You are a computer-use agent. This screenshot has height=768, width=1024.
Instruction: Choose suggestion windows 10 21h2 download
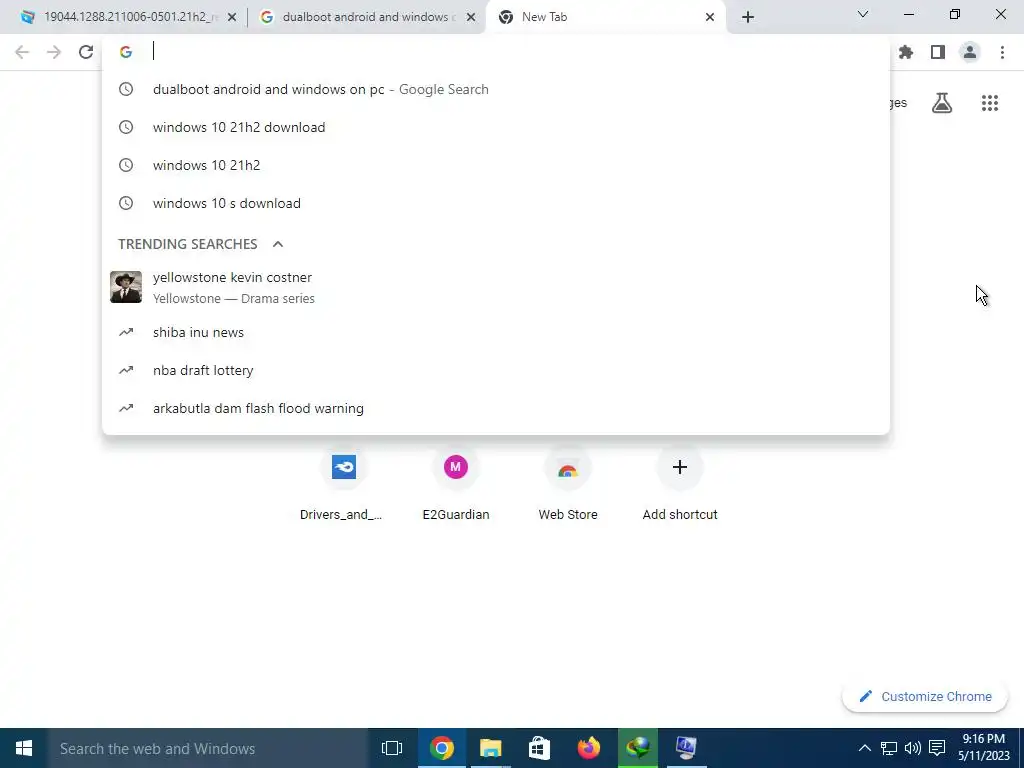tap(496, 127)
